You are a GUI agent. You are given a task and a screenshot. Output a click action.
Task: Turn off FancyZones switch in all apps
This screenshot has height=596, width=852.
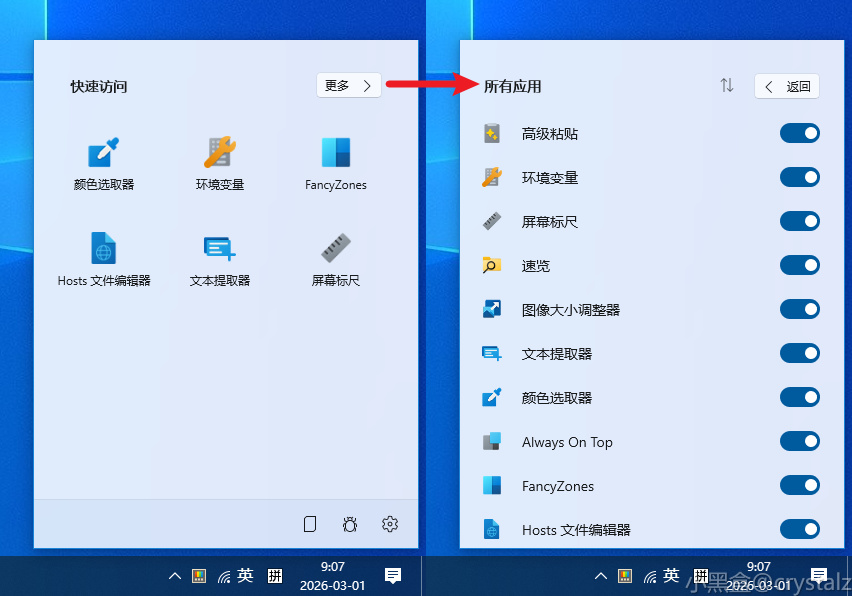point(799,485)
